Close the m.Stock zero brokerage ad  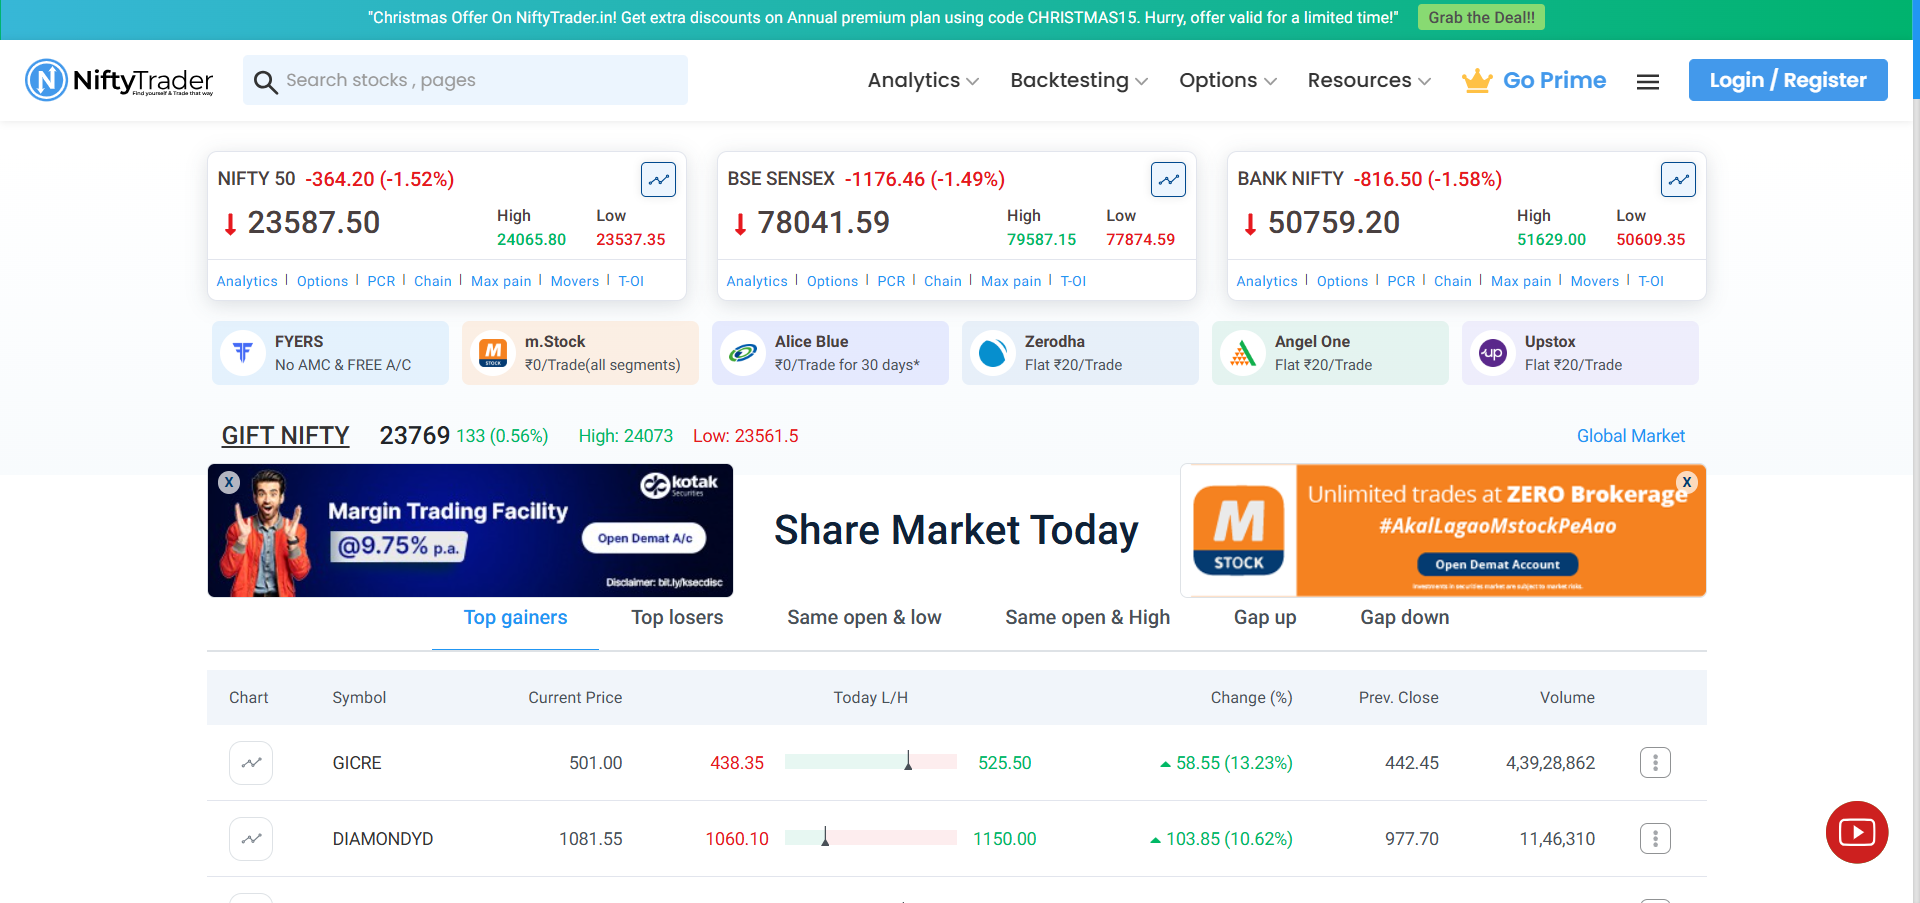click(1687, 482)
